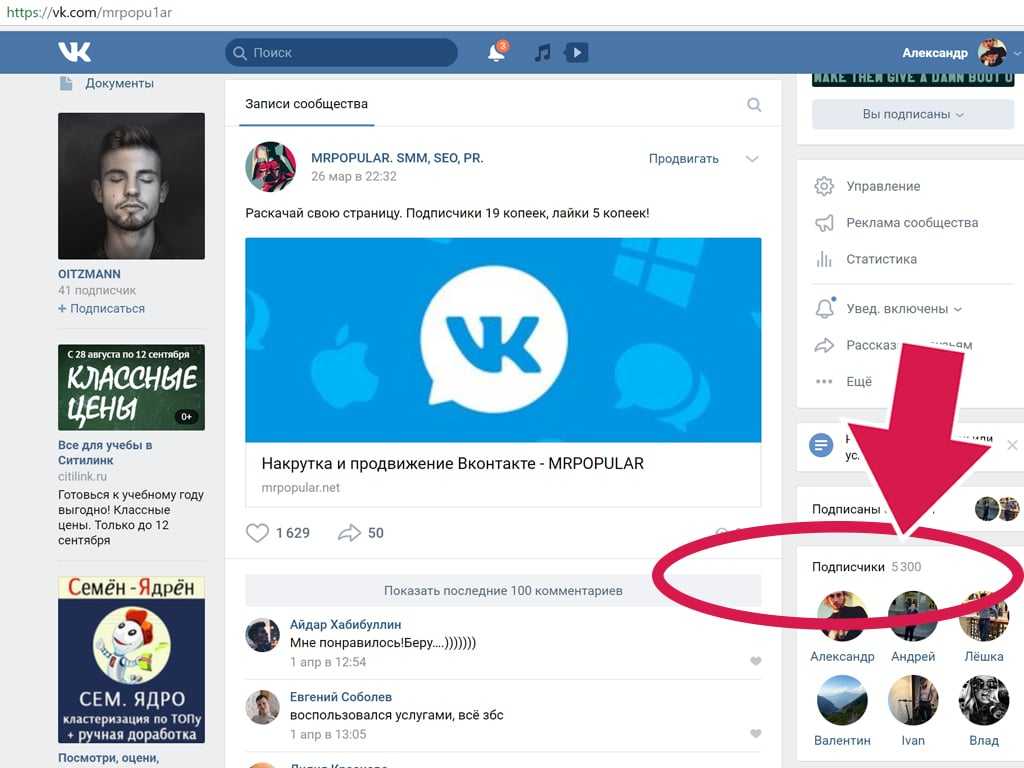Open Айдар Хабибуллин commenter profile
Viewport: 1024px width, 768px height.
click(345, 624)
